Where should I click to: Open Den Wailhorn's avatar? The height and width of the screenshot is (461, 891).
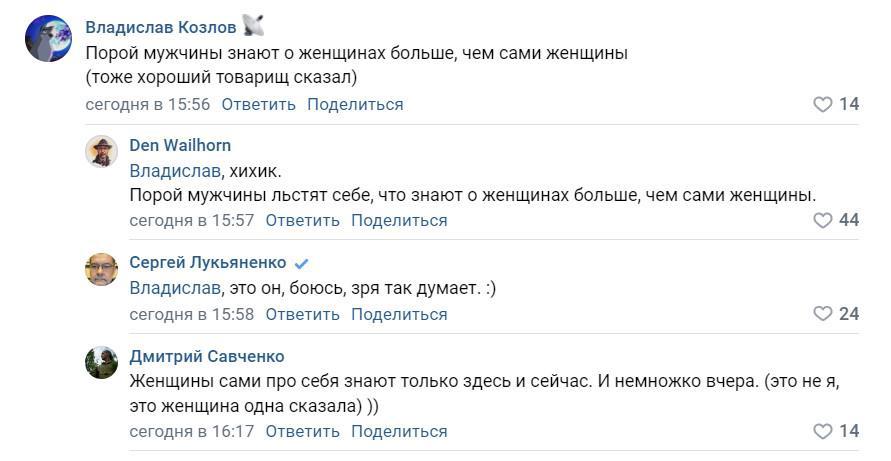[102, 152]
